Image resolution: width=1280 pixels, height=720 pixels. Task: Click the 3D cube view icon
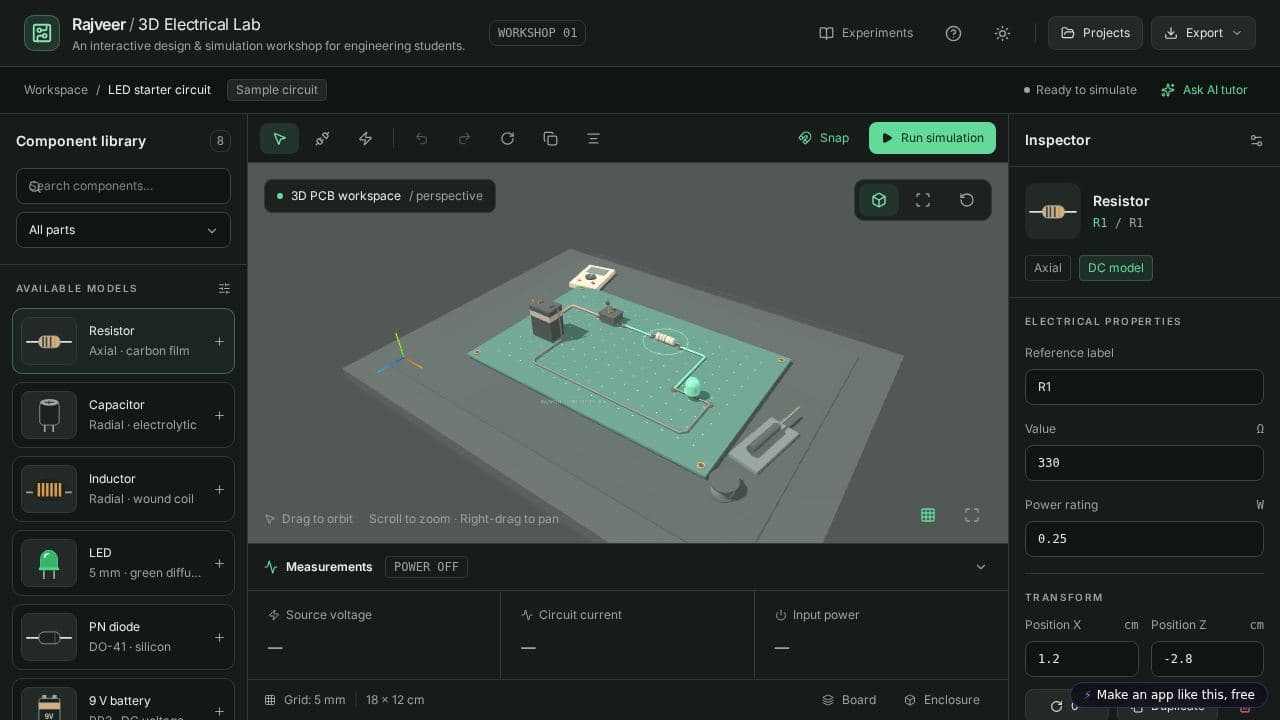pos(879,200)
